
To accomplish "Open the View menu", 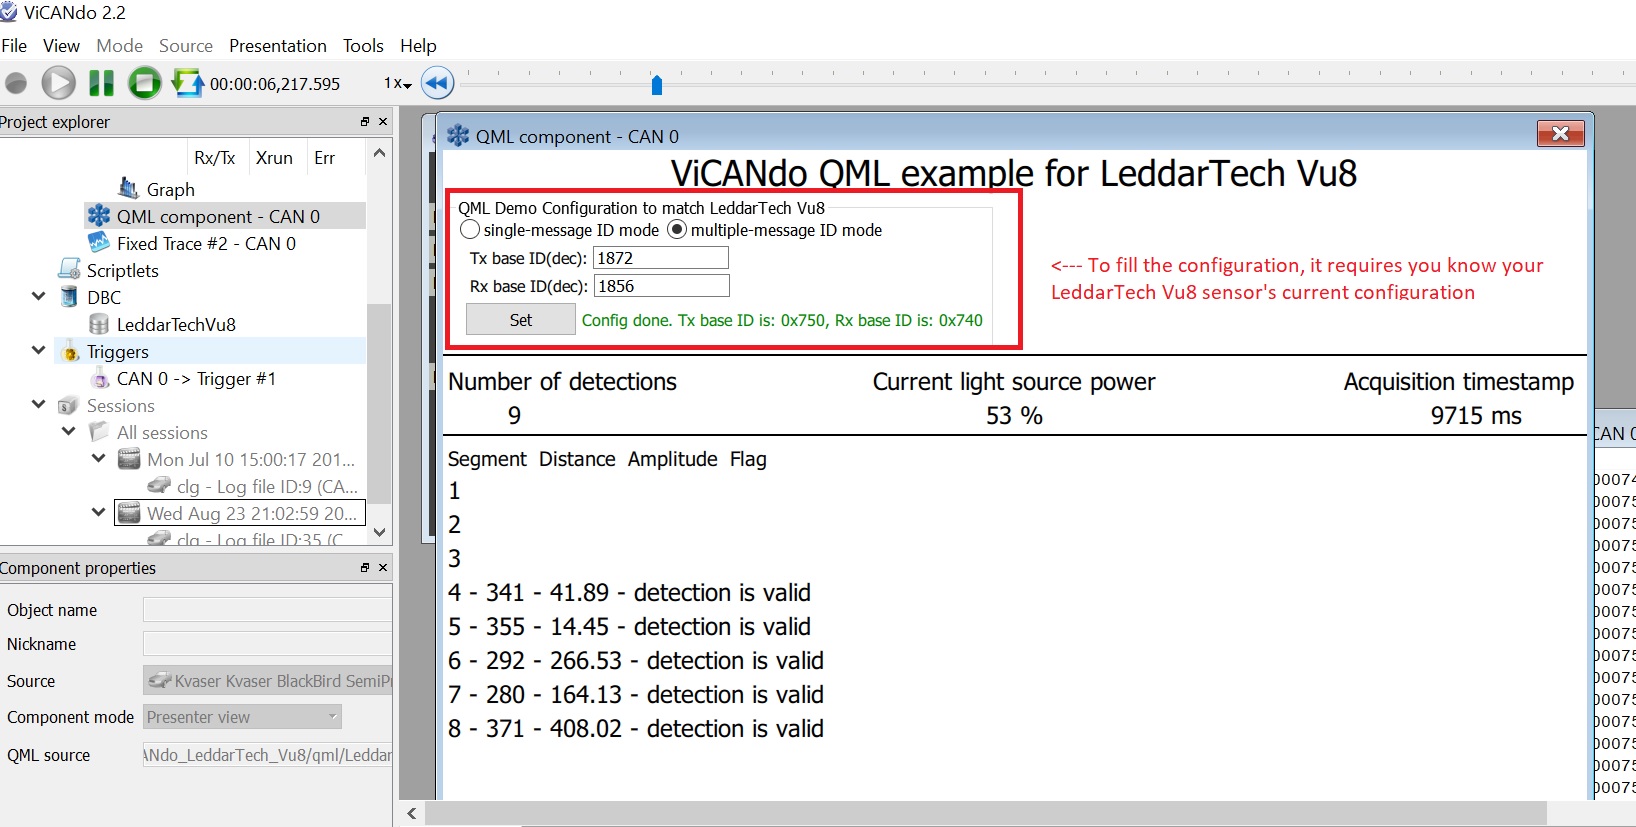I will click(x=61, y=46).
